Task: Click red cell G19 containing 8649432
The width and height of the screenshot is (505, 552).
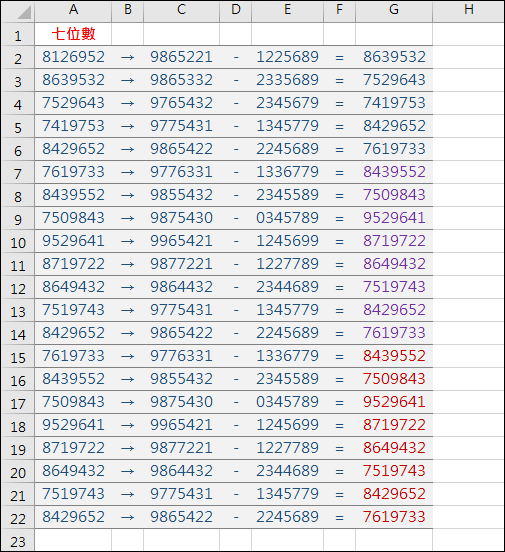Action: (394, 448)
